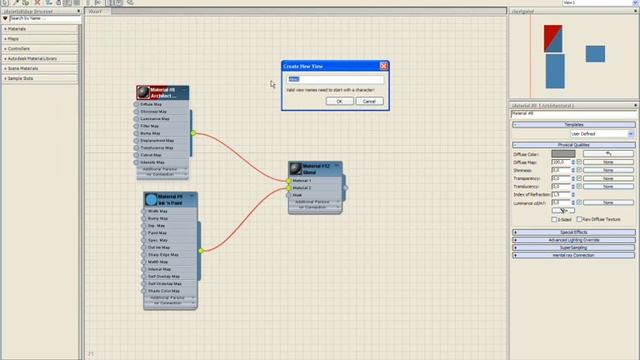Click the Shininess None map button
640x360 pixels.
click(608, 170)
